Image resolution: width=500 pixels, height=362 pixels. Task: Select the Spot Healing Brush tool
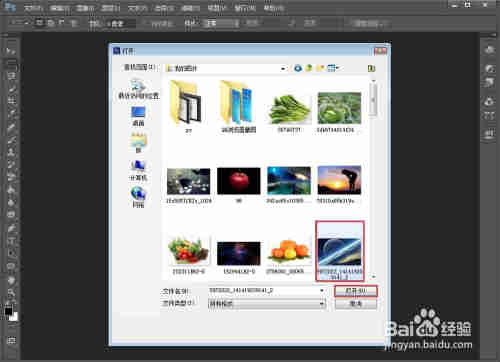tap(11, 127)
